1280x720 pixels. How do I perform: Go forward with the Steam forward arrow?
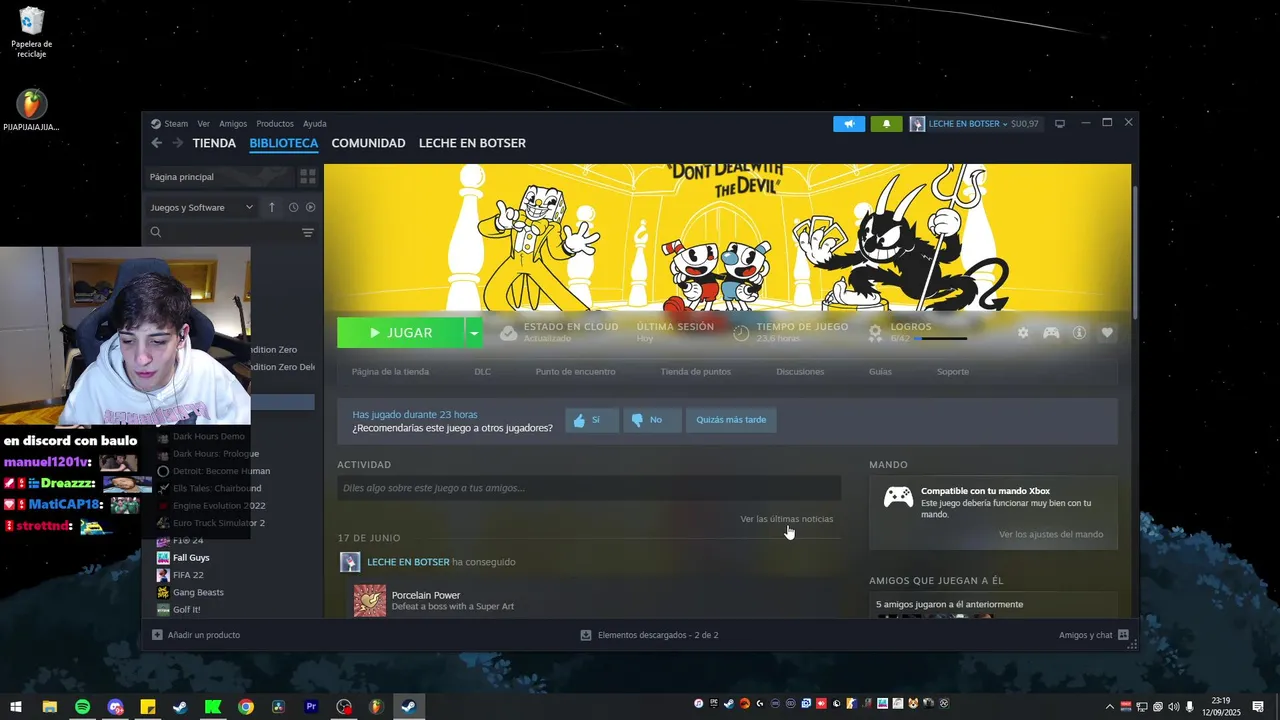click(x=178, y=143)
